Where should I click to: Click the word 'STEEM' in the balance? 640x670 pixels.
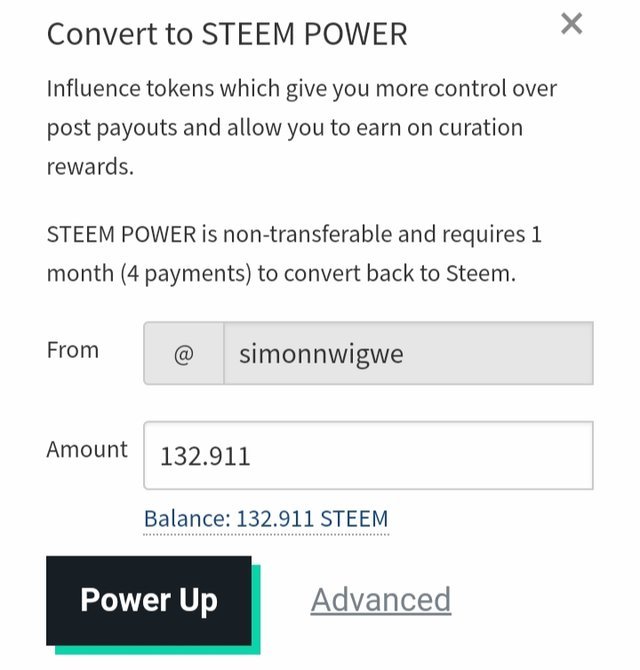click(x=355, y=519)
